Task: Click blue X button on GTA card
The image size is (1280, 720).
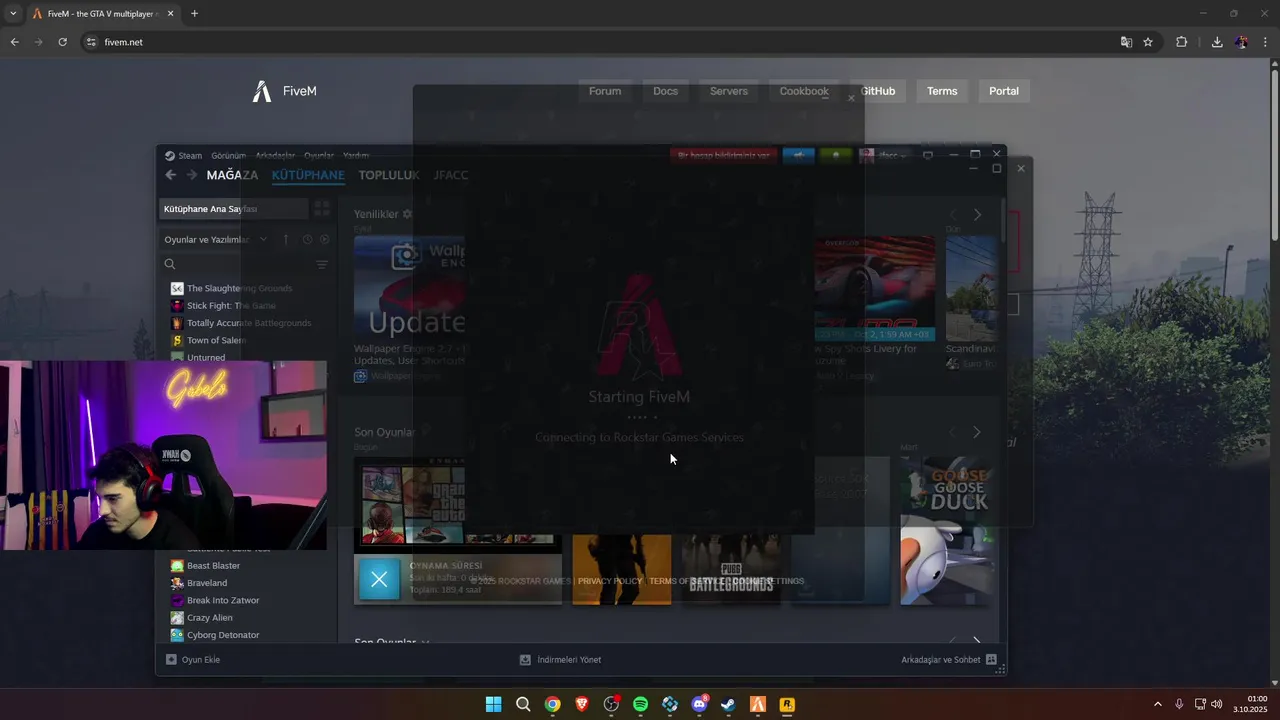Action: click(379, 580)
